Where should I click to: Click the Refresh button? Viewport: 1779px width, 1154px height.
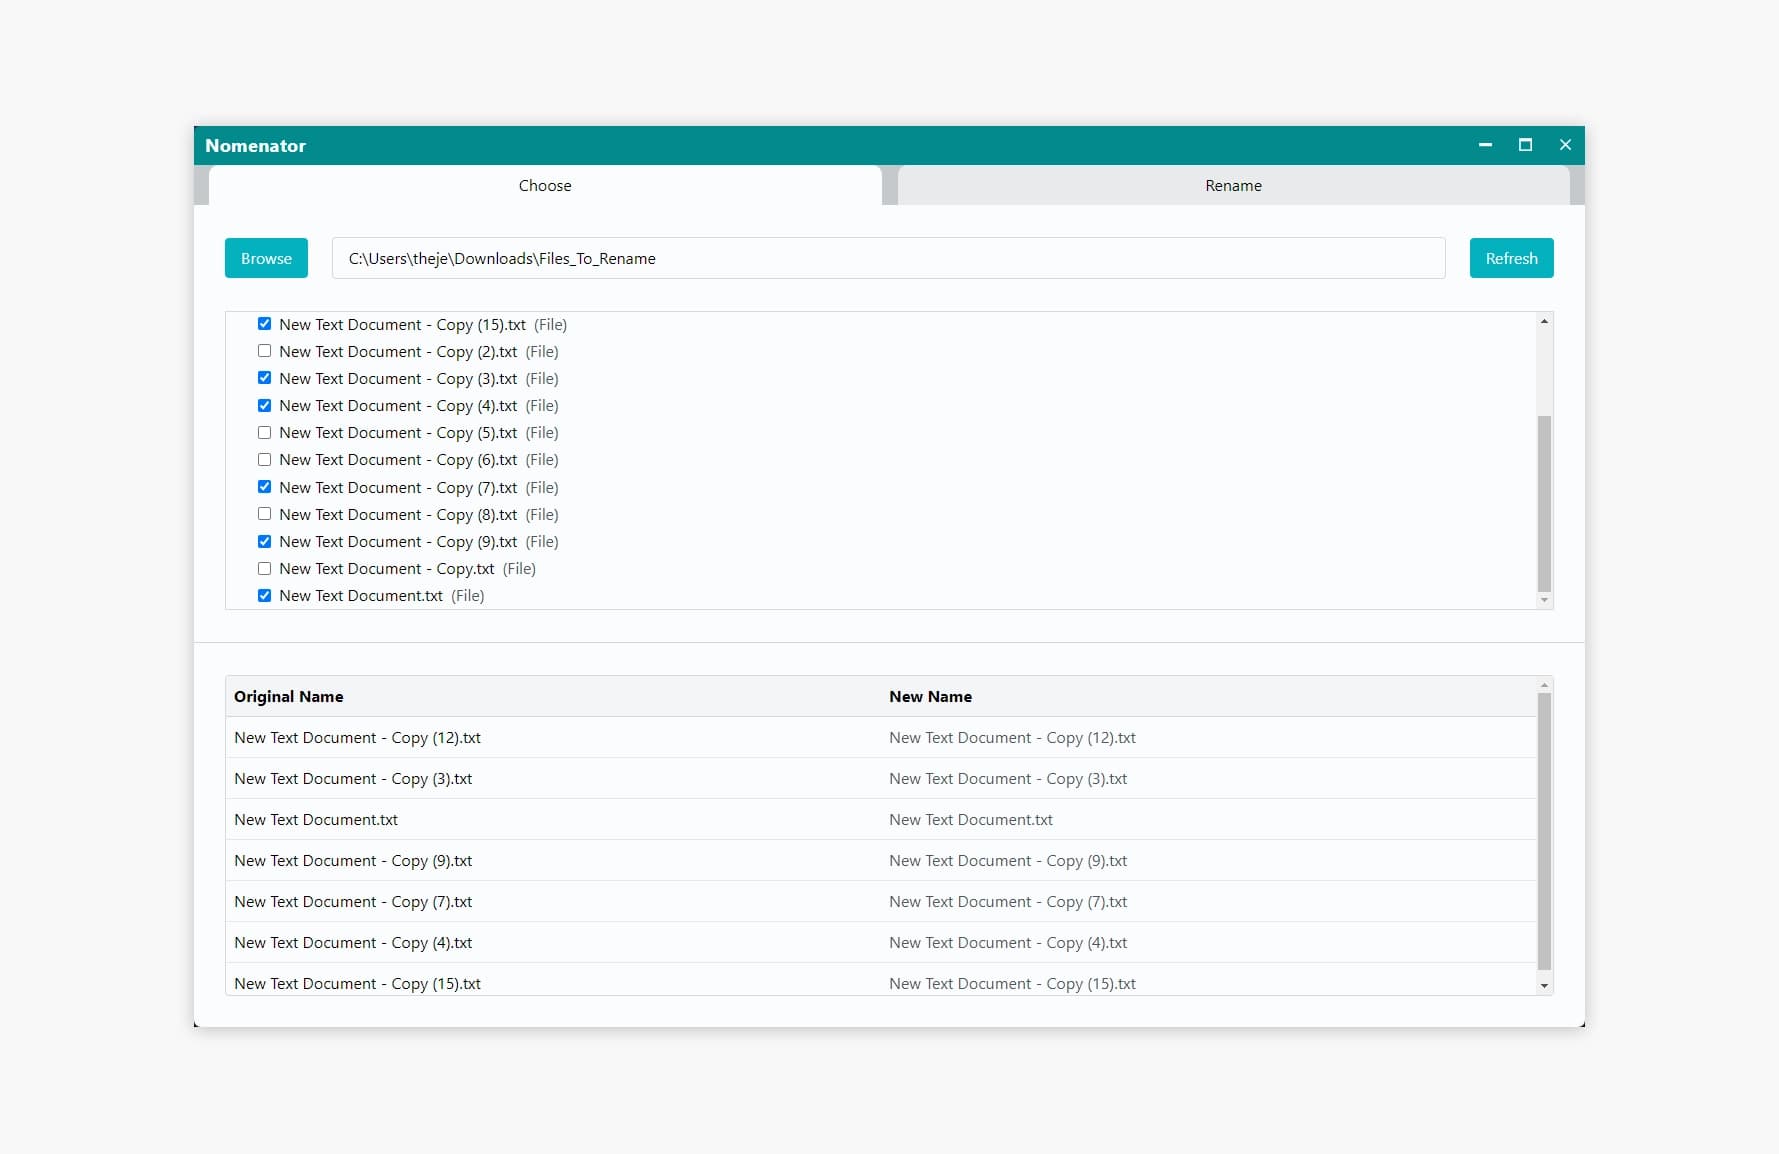(x=1511, y=258)
